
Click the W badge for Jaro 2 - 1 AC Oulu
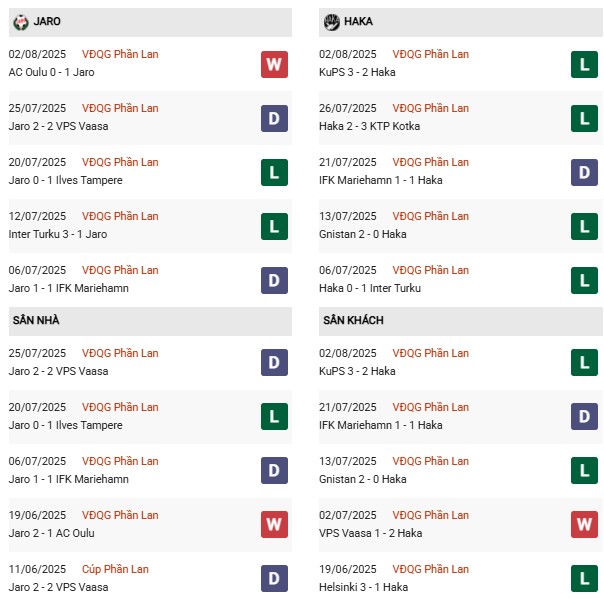click(x=274, y=525)
